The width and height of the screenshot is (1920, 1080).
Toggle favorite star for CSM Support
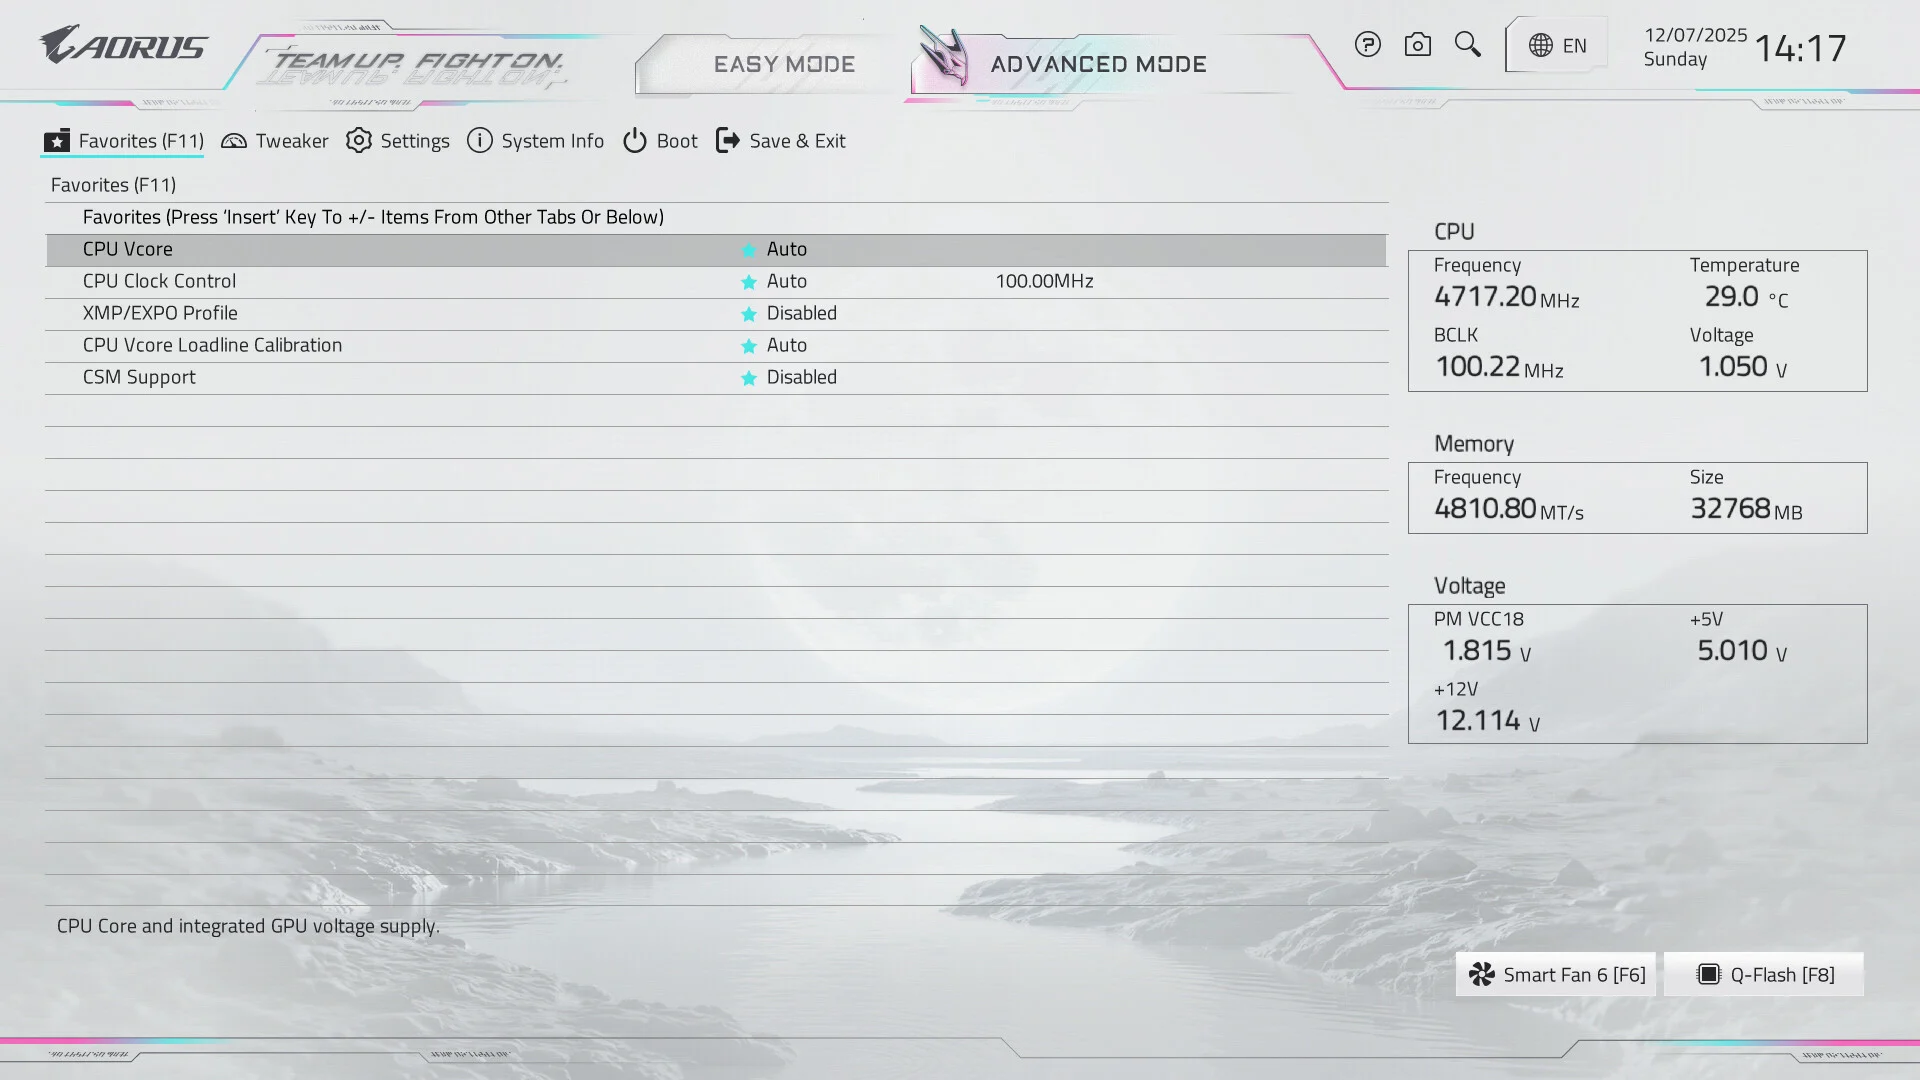748,379
